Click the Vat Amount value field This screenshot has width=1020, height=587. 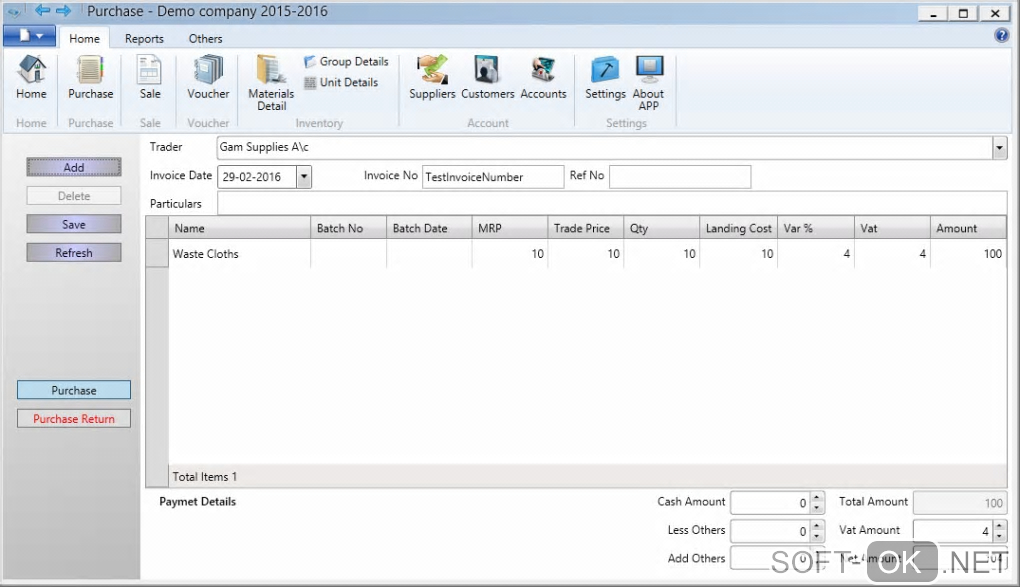pos(954,531)
